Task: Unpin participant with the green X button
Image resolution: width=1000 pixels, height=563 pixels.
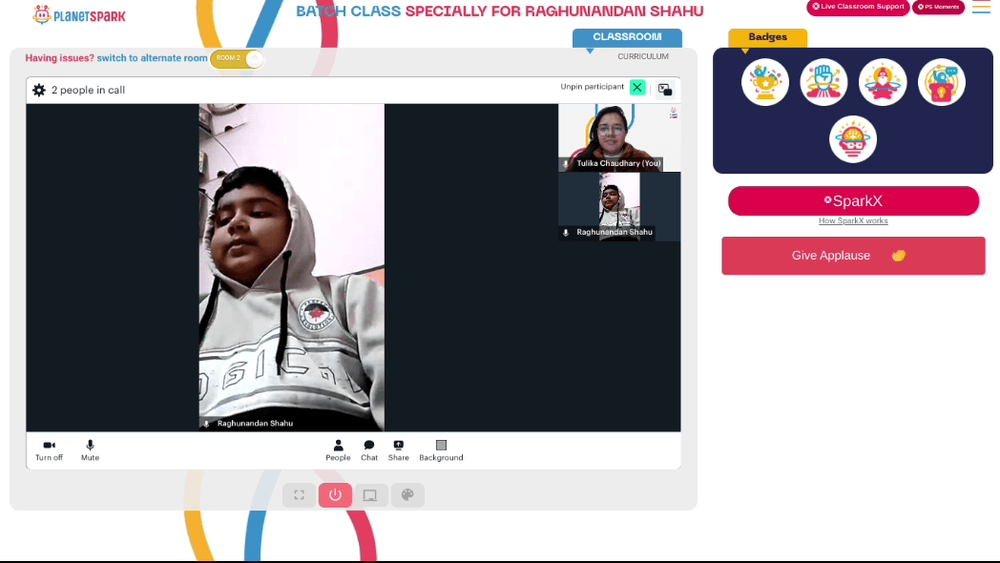Action: [x=636, y=87]
